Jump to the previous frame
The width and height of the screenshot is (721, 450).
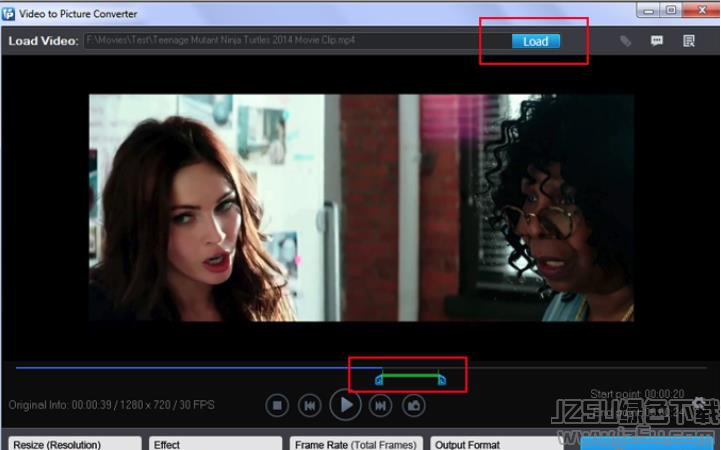tap(309, 405)
